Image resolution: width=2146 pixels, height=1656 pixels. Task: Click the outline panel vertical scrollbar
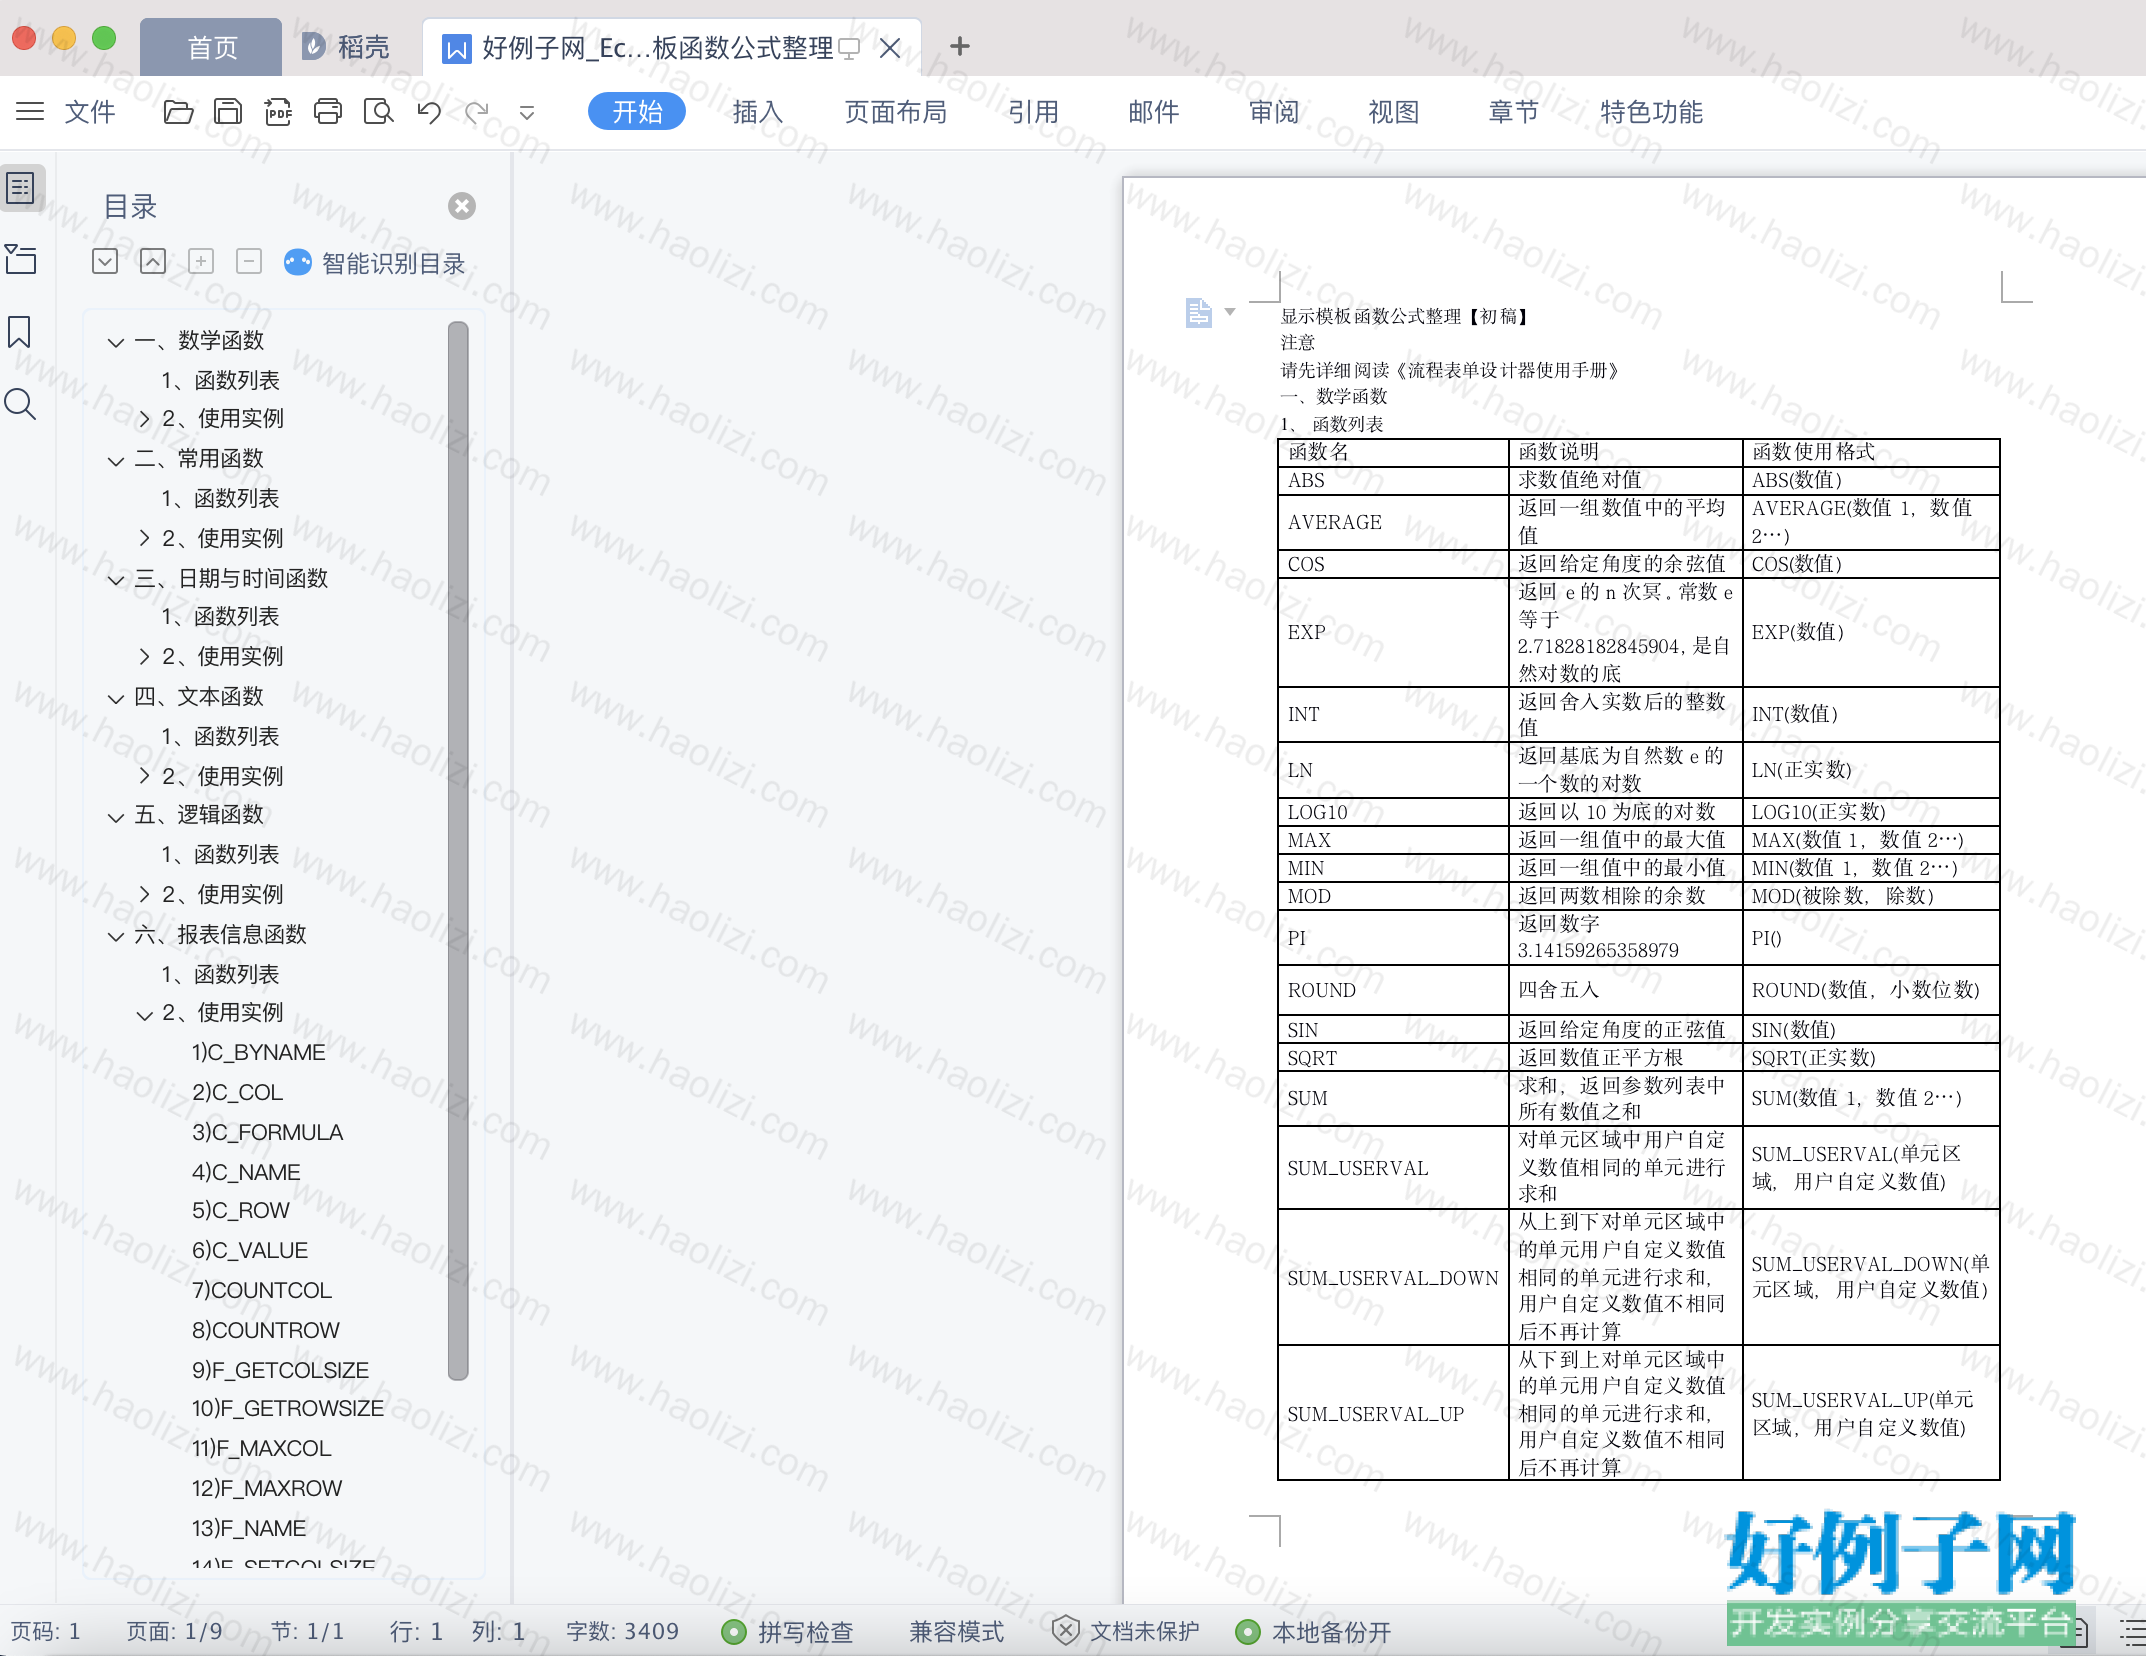coord(459,850)
